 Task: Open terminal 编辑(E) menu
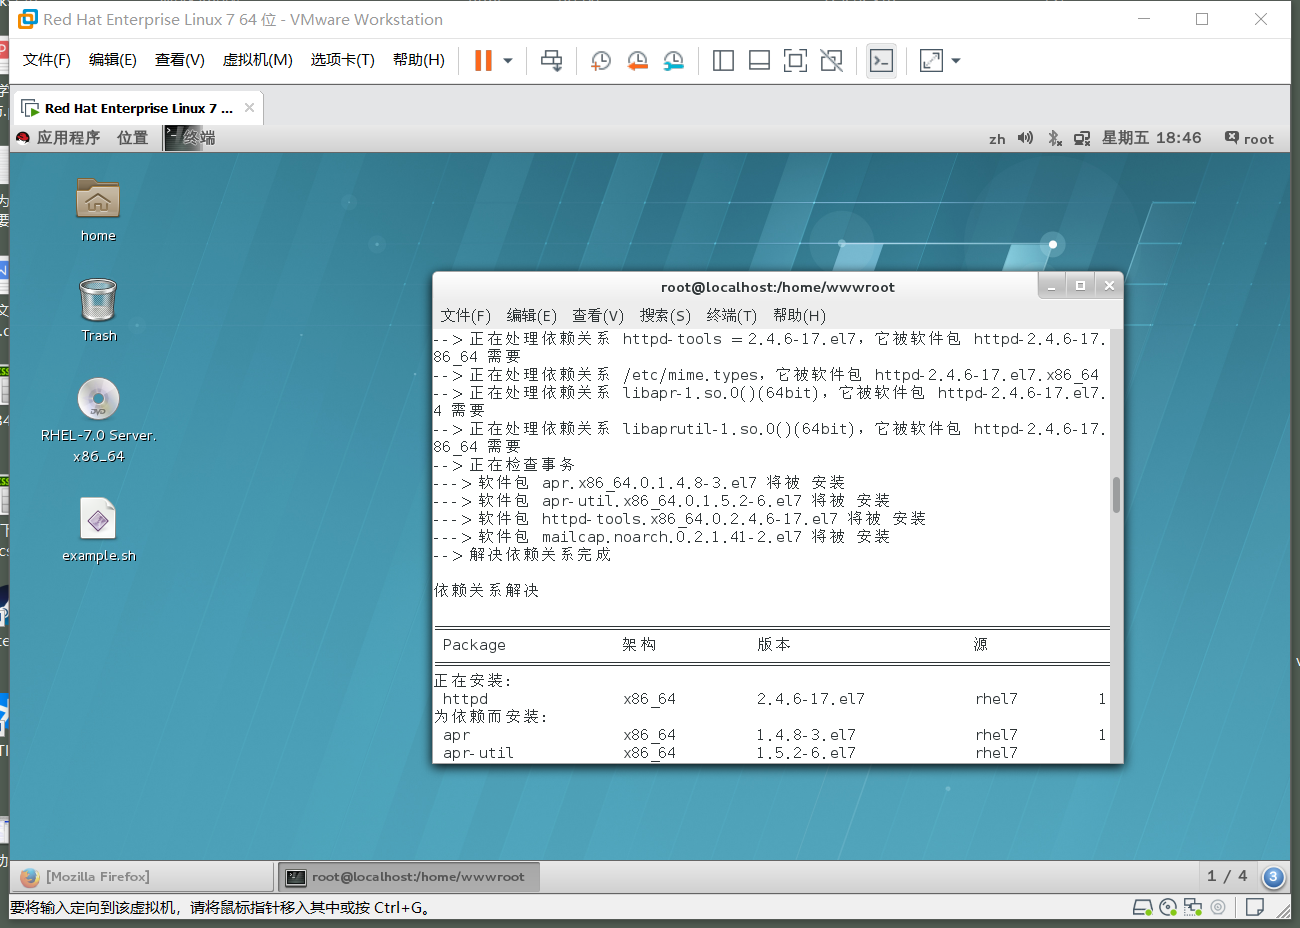click(531, 315)
